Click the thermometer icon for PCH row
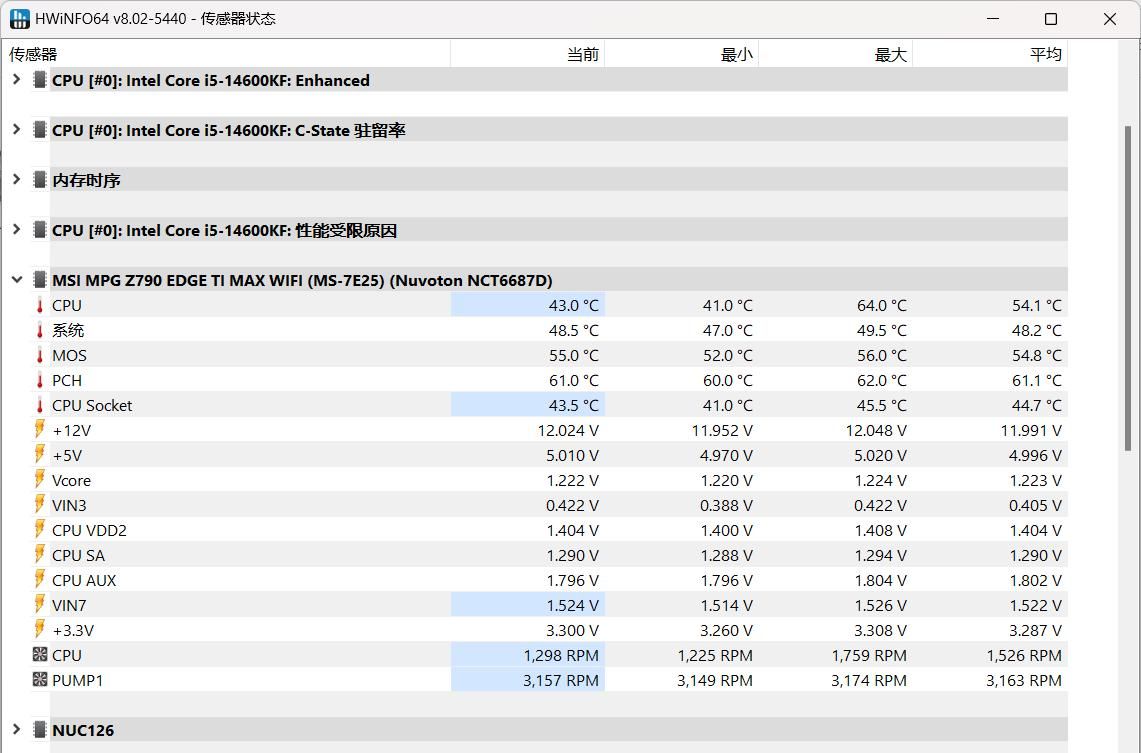1141x753 pixels. [x=40, y=381]
